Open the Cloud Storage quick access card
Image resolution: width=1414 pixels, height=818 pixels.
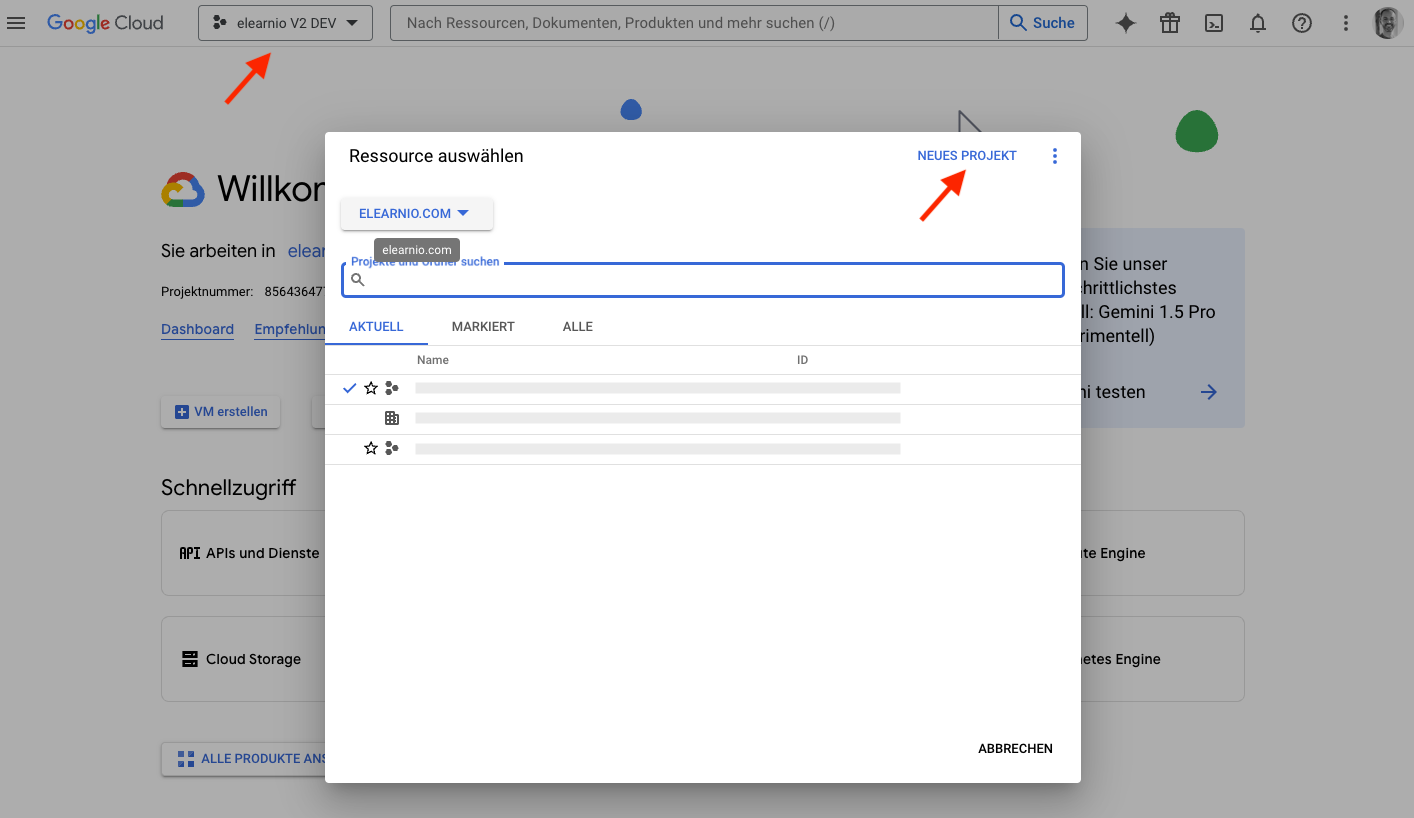click(x=243, y=659)
